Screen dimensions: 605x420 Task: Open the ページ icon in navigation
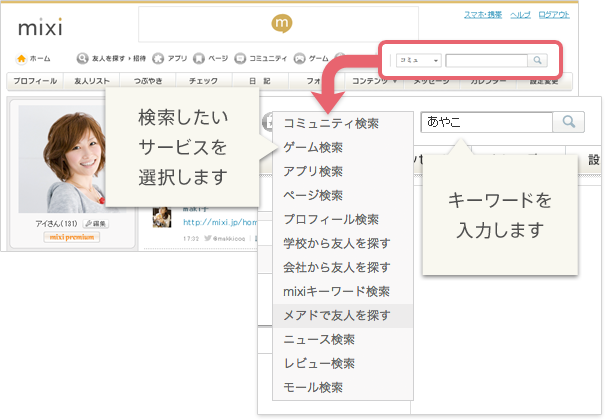coord(198,58)
